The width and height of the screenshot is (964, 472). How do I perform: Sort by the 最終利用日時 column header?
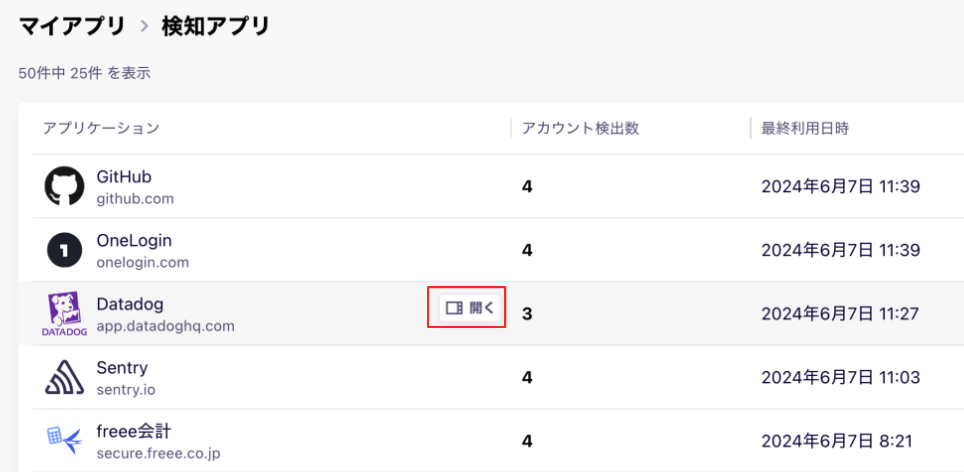point(805,128)
